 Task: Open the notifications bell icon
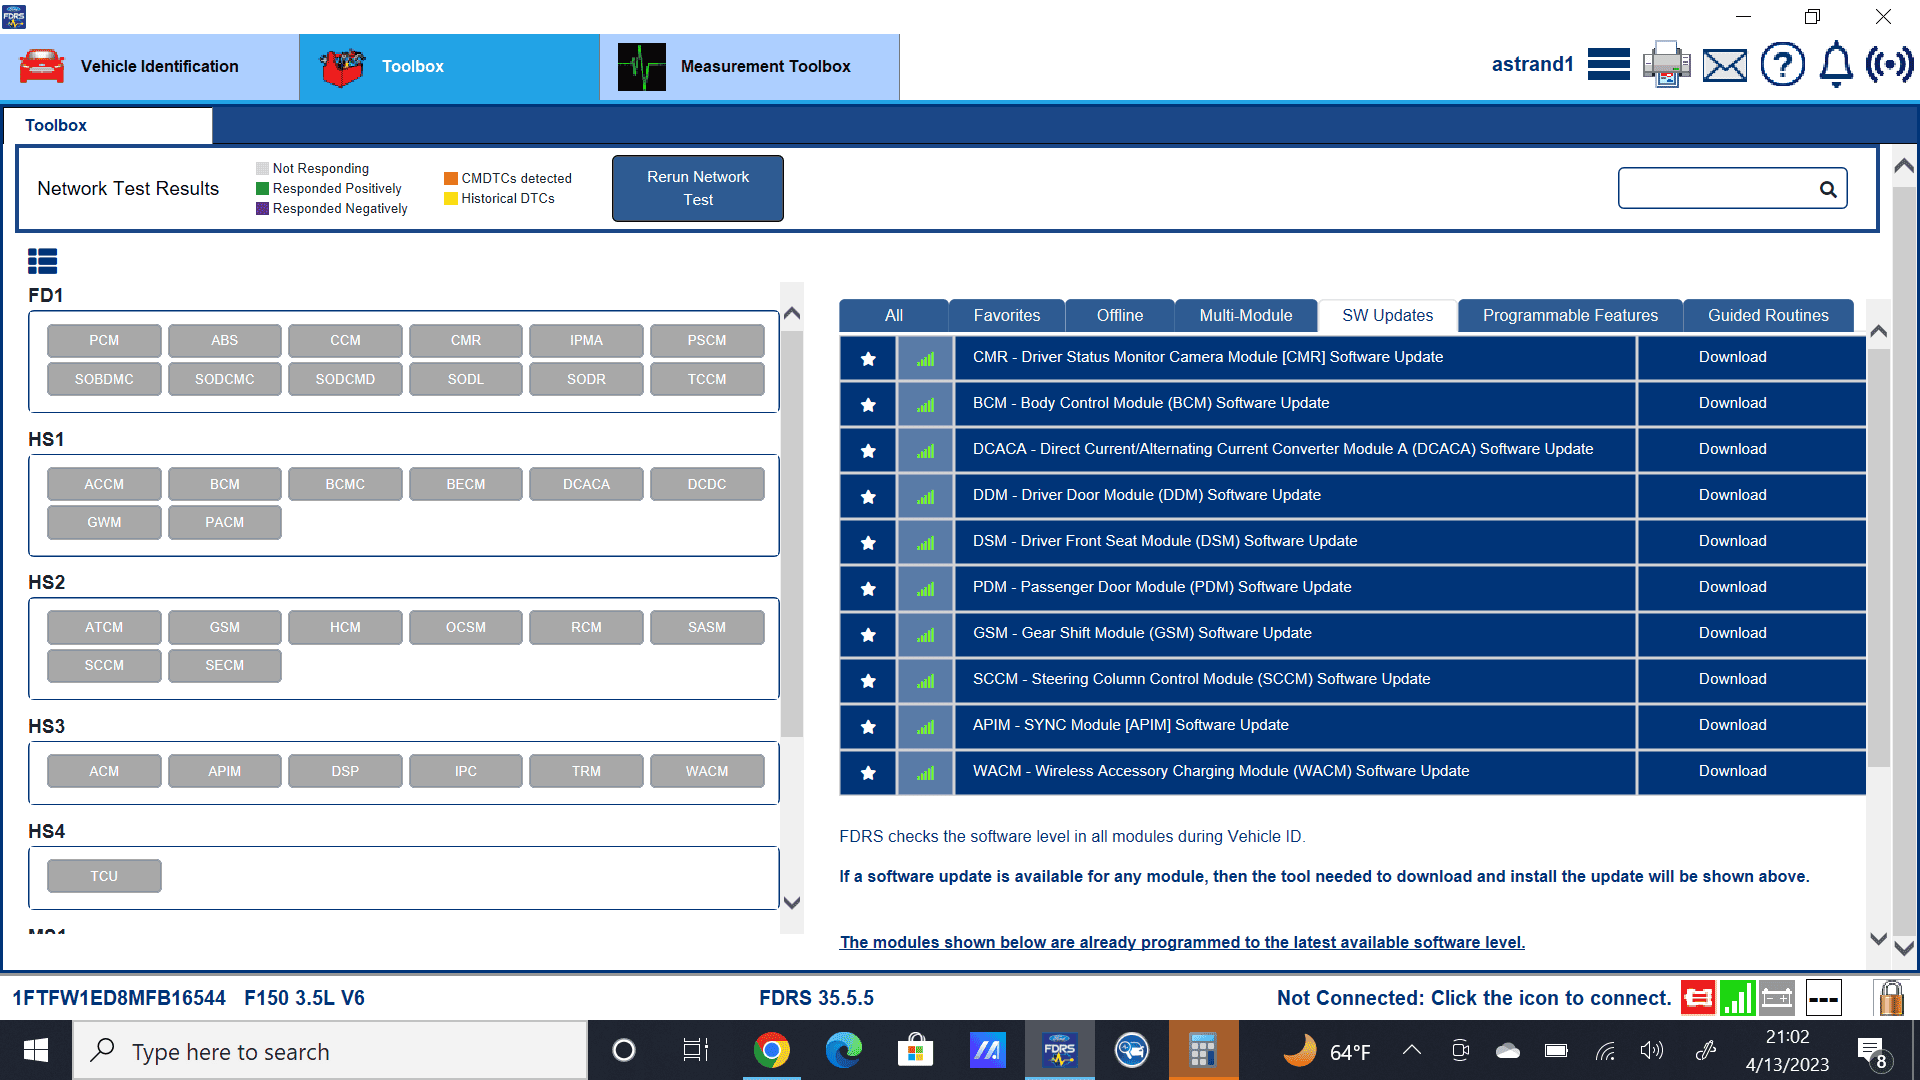(1836, 65)
